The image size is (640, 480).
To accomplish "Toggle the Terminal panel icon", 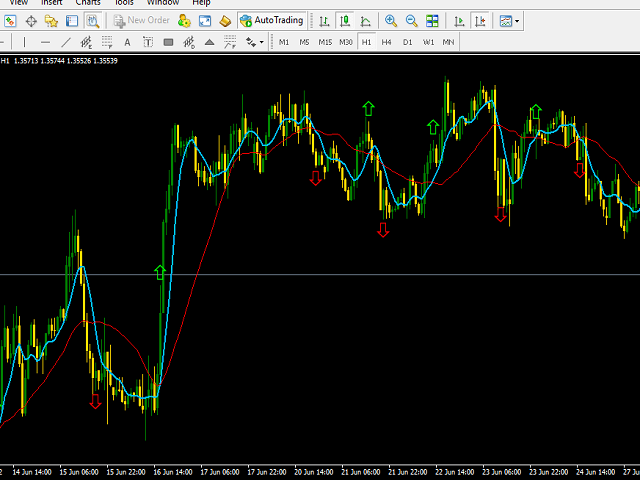I will click(72, 21).
